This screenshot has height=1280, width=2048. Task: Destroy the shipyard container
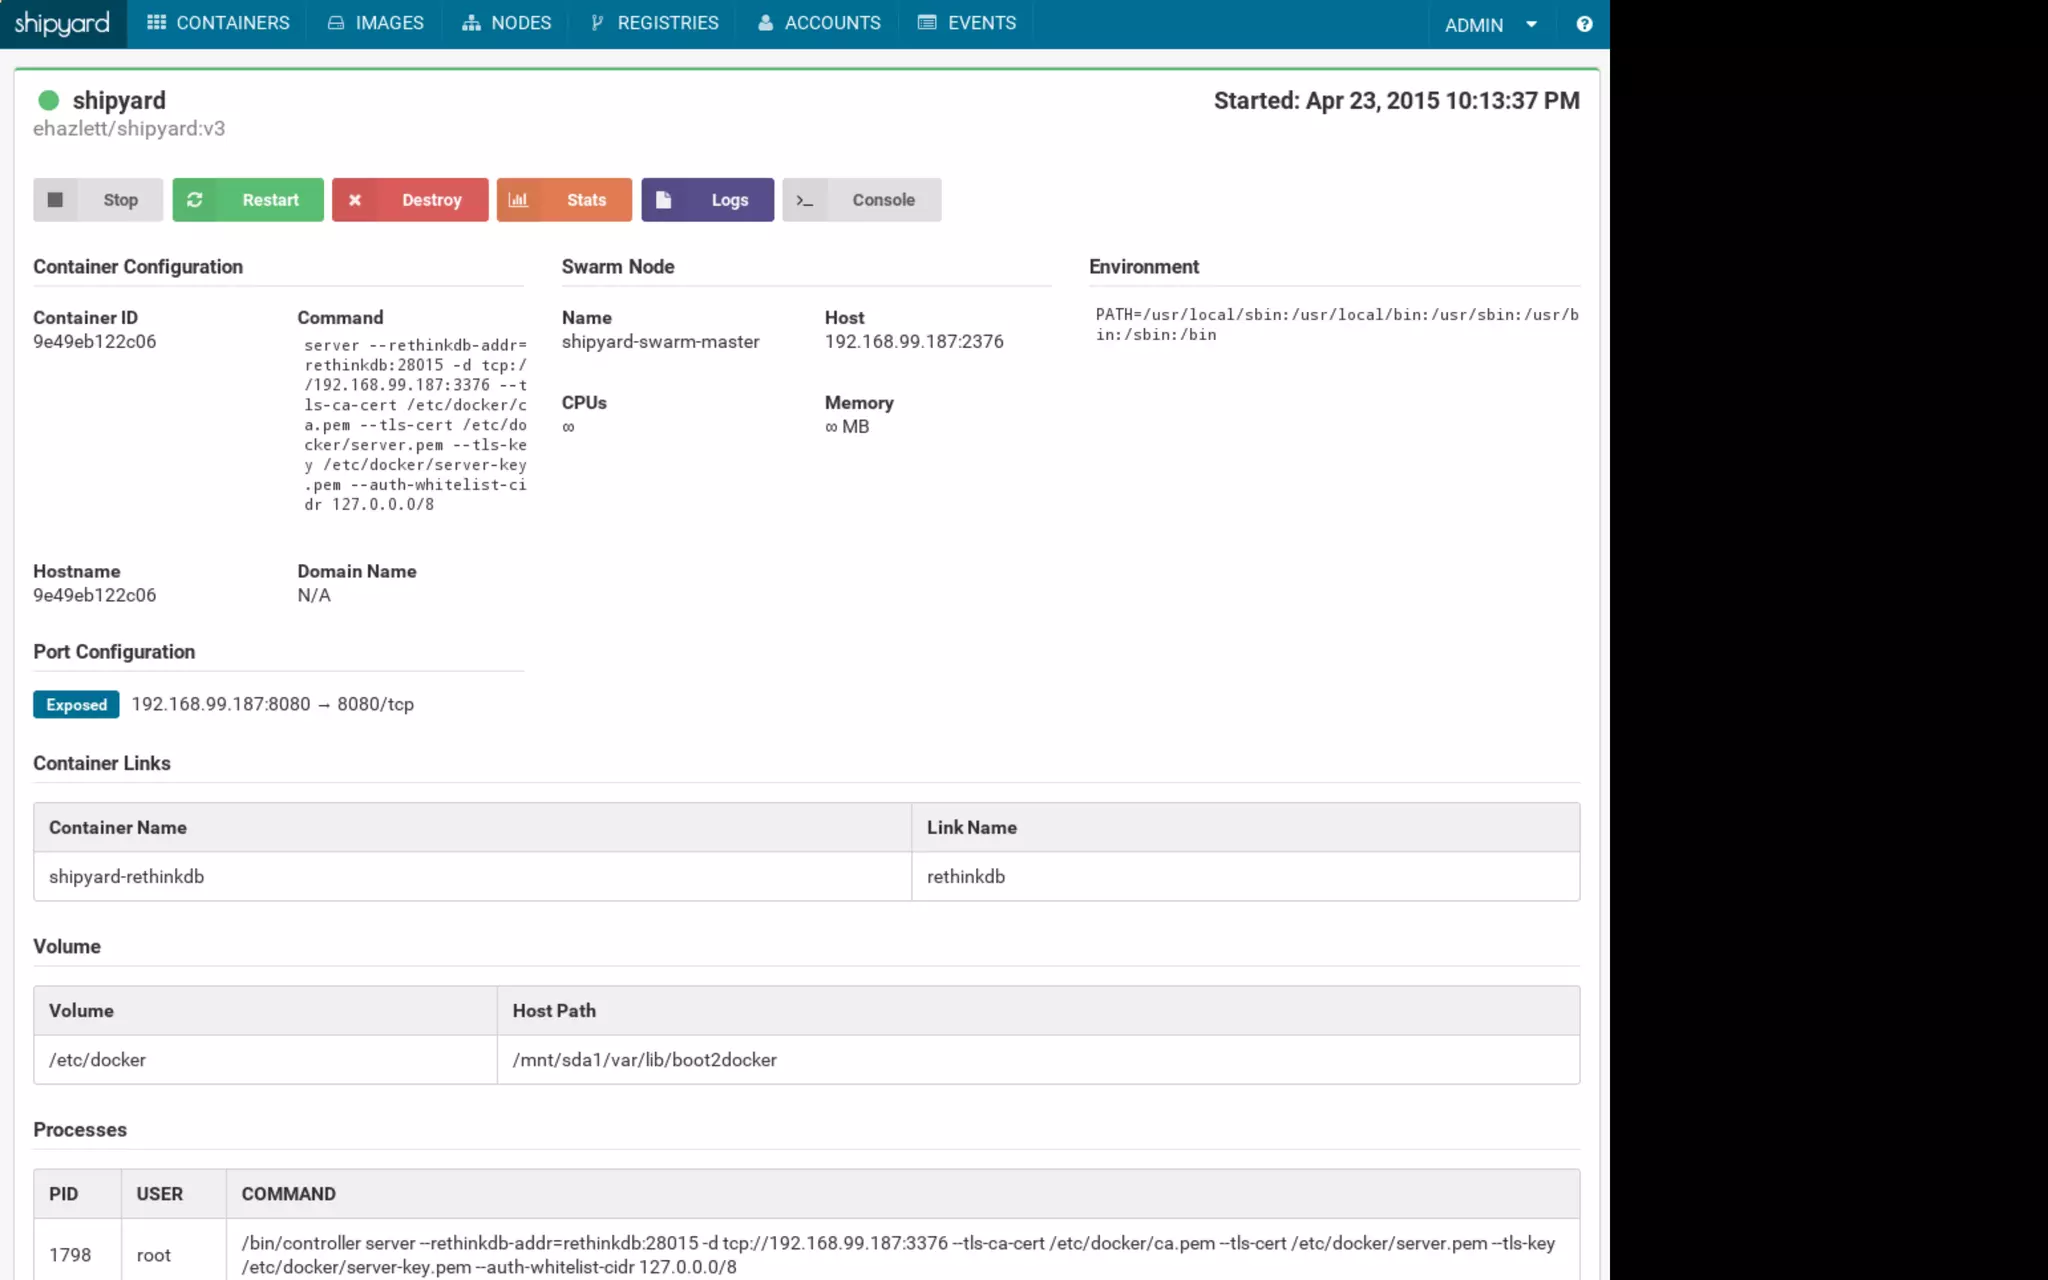[x=410, y=200]
